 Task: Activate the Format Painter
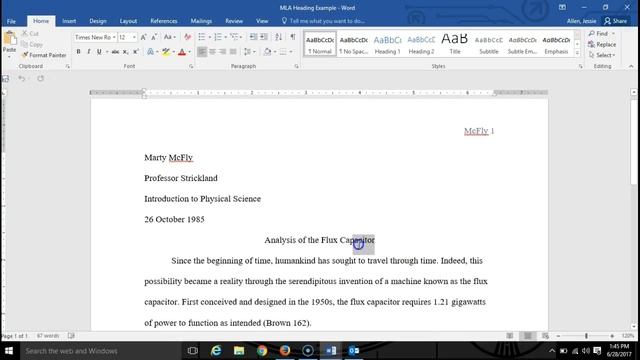(x=44, y=55)
